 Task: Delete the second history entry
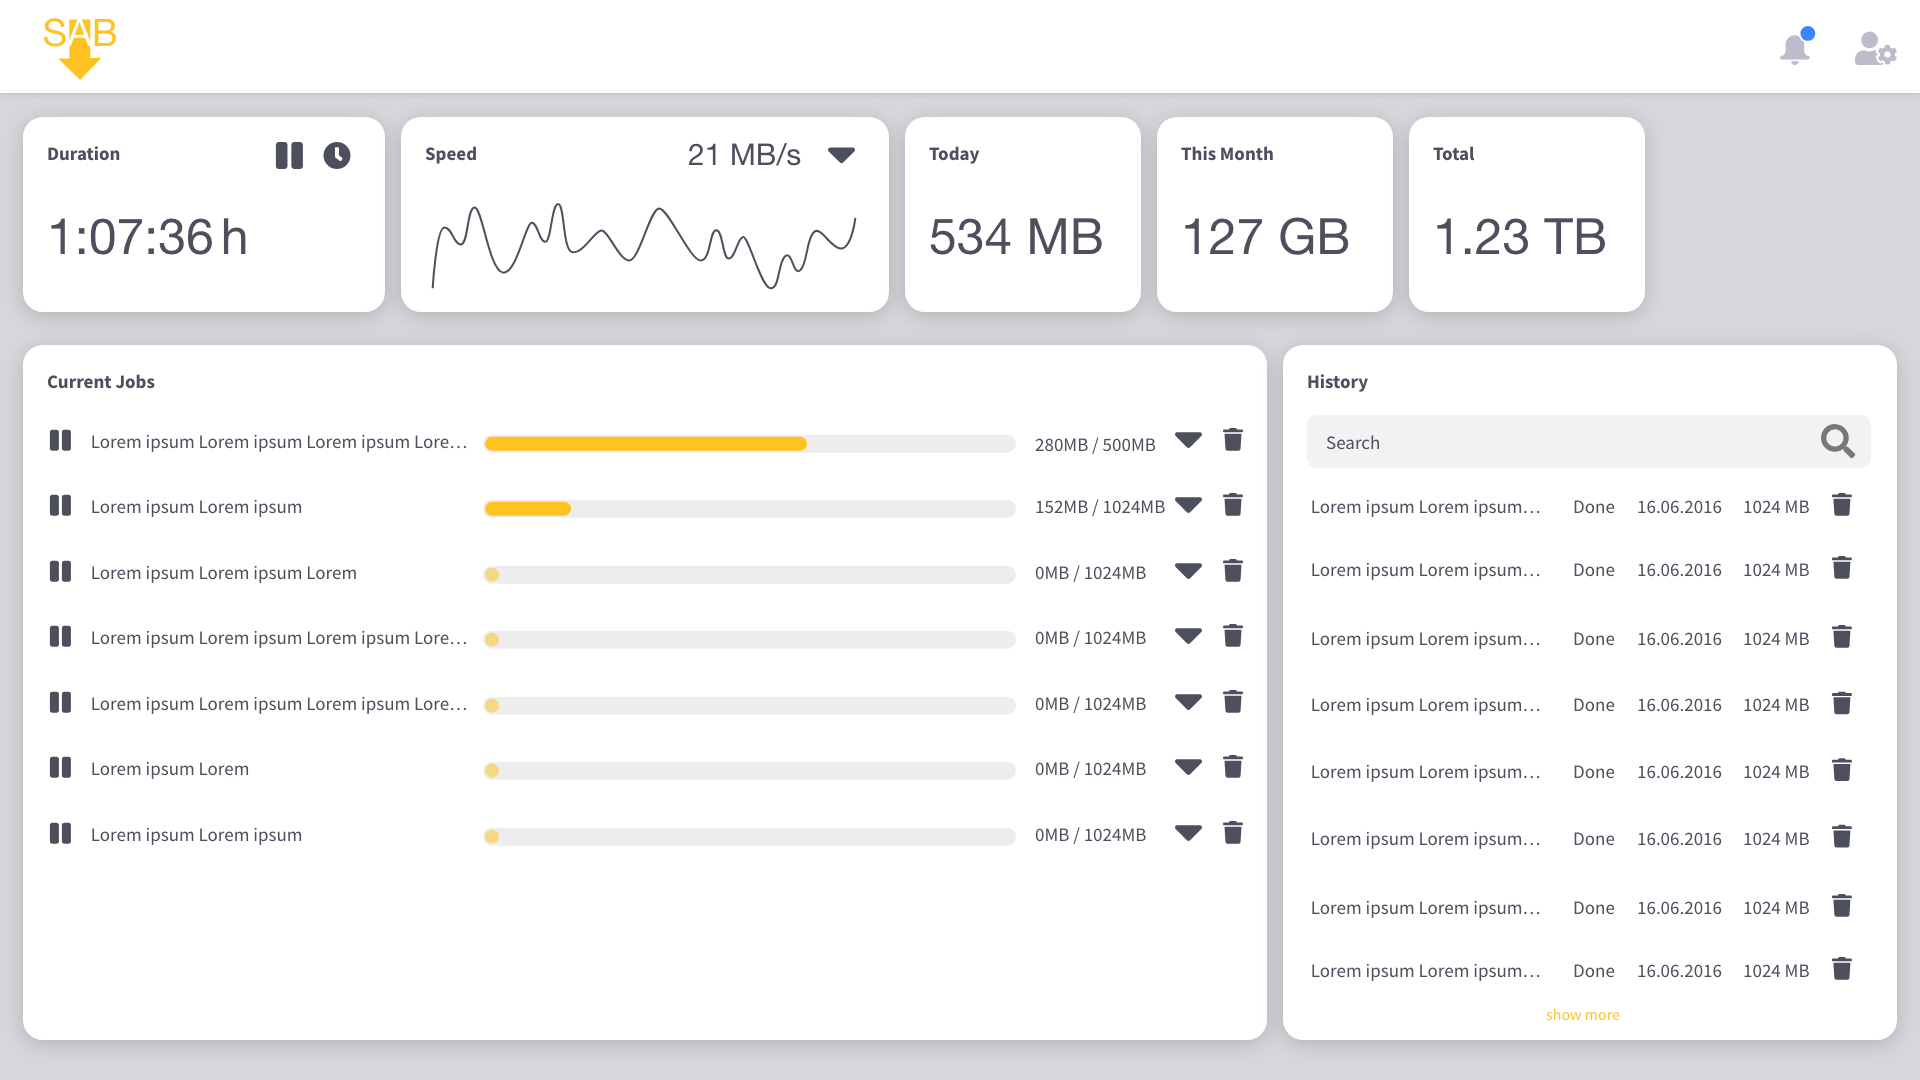point(1842,567)
